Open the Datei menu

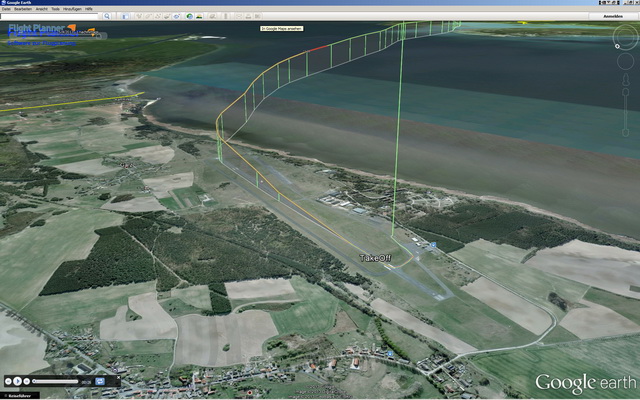(x=7, y=8)
